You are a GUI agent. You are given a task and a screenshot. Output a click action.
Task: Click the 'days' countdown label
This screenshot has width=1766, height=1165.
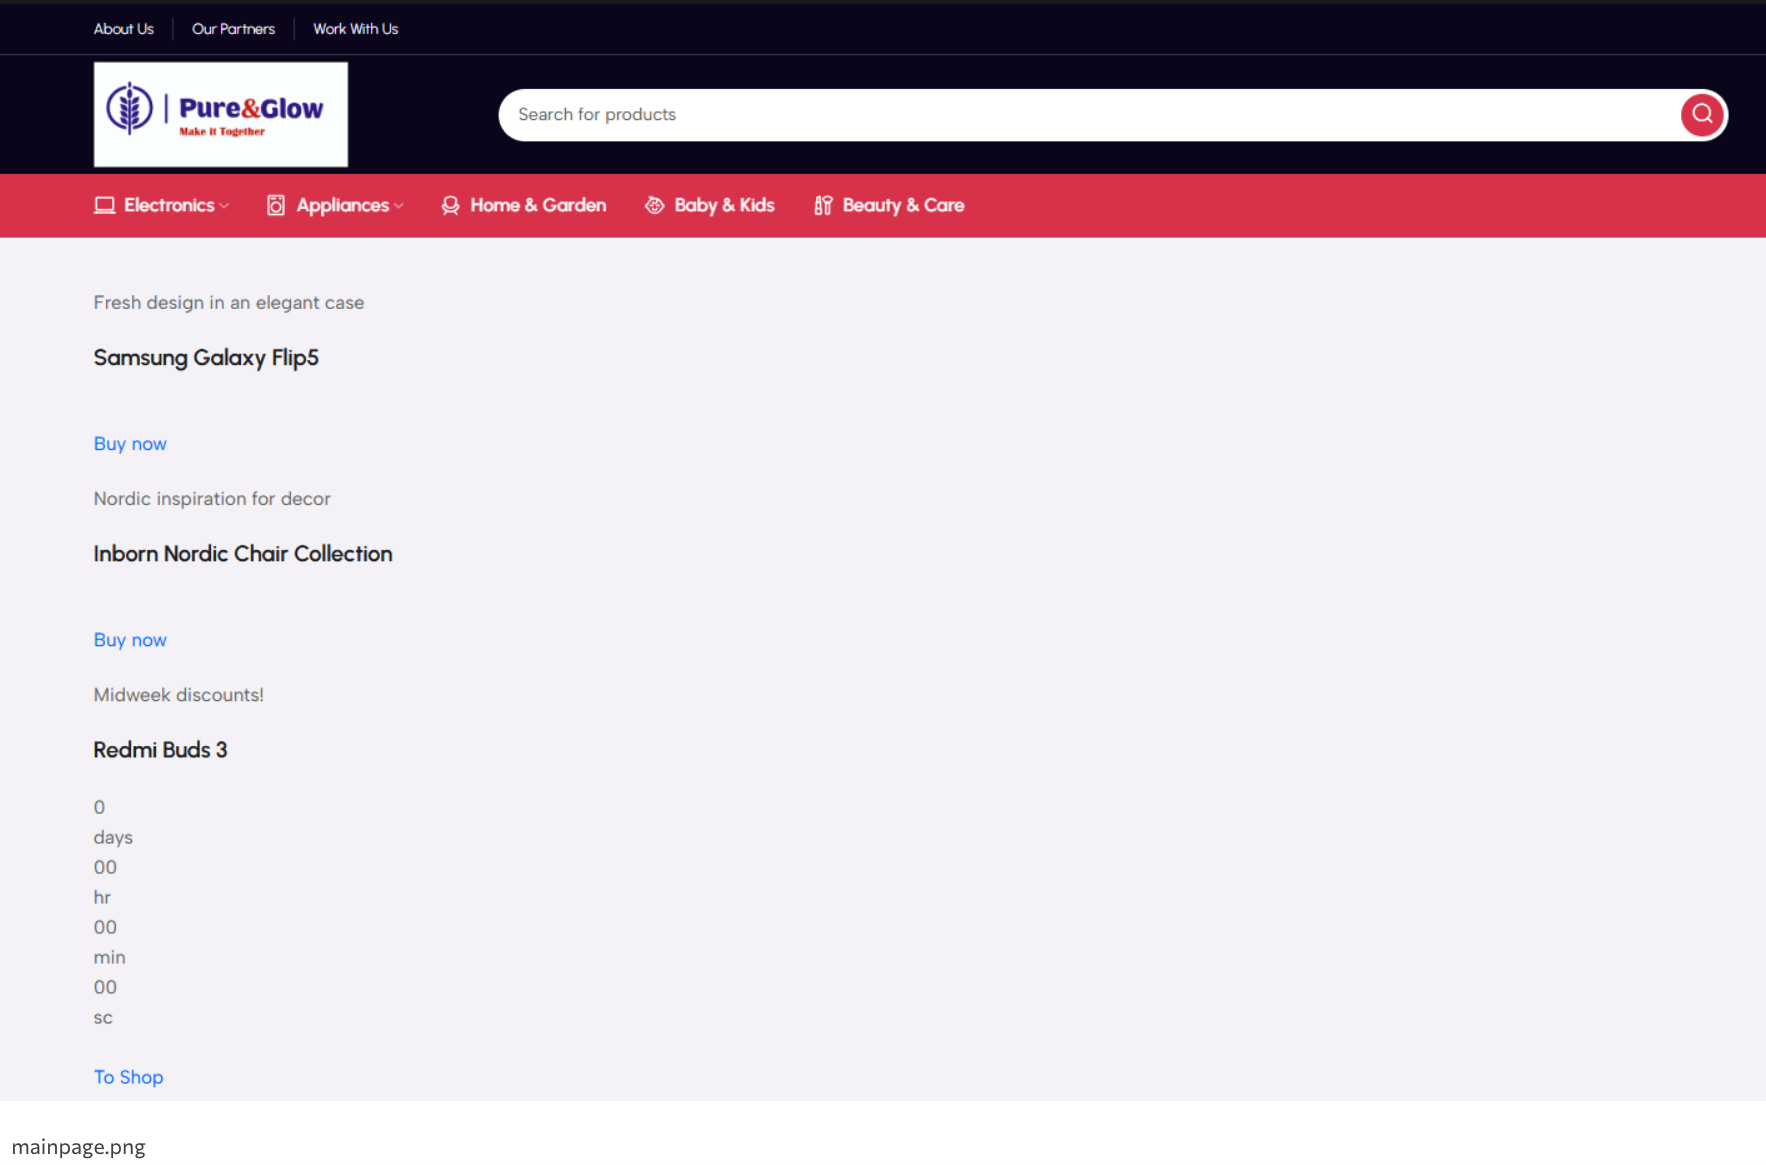[x=113, y=838]
